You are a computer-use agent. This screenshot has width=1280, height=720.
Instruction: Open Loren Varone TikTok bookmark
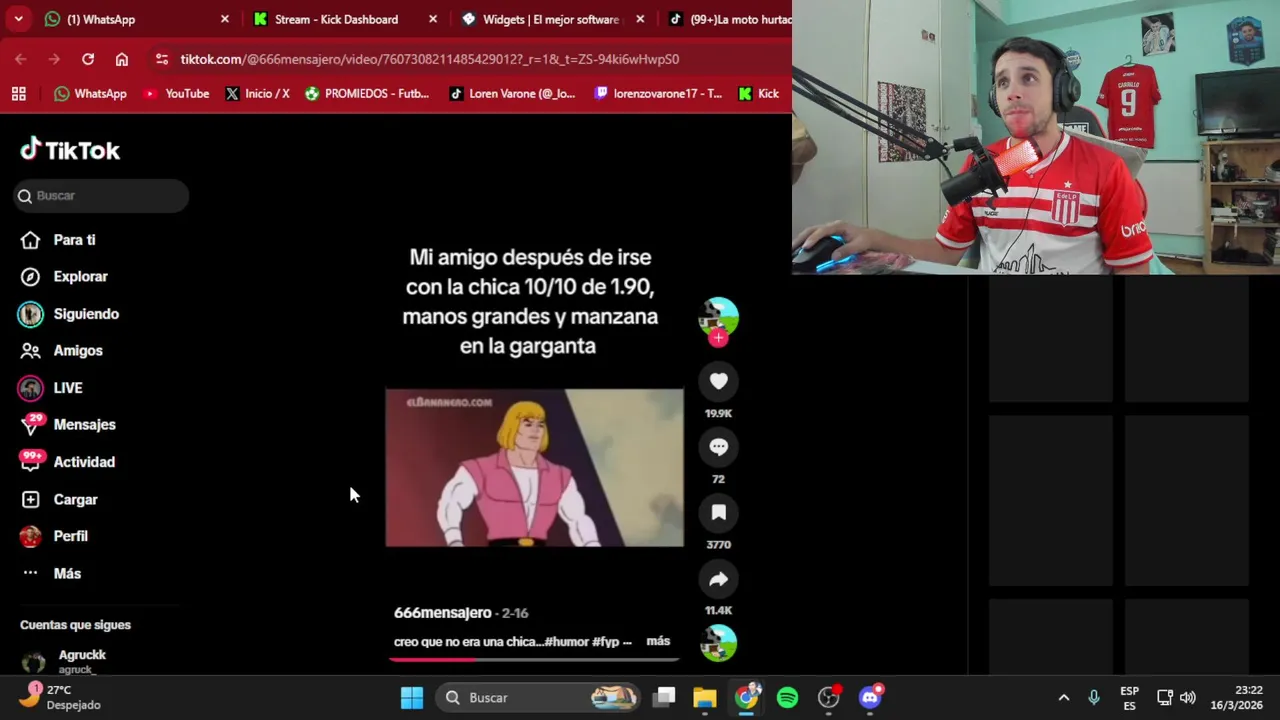click(x=512, y=93)
